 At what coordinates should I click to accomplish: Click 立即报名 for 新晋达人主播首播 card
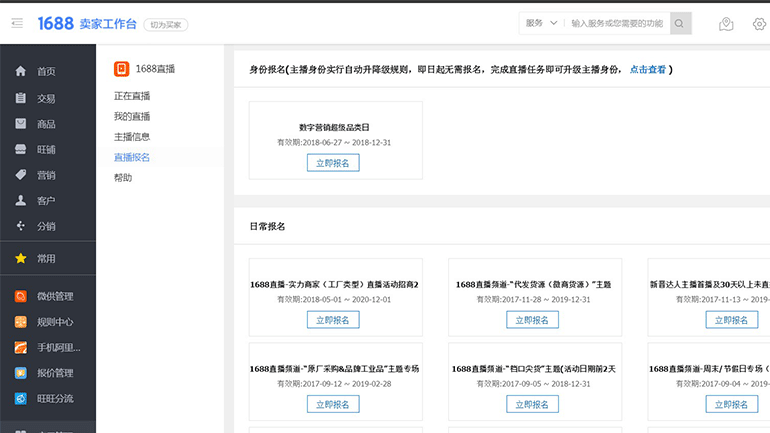[732, 320]
